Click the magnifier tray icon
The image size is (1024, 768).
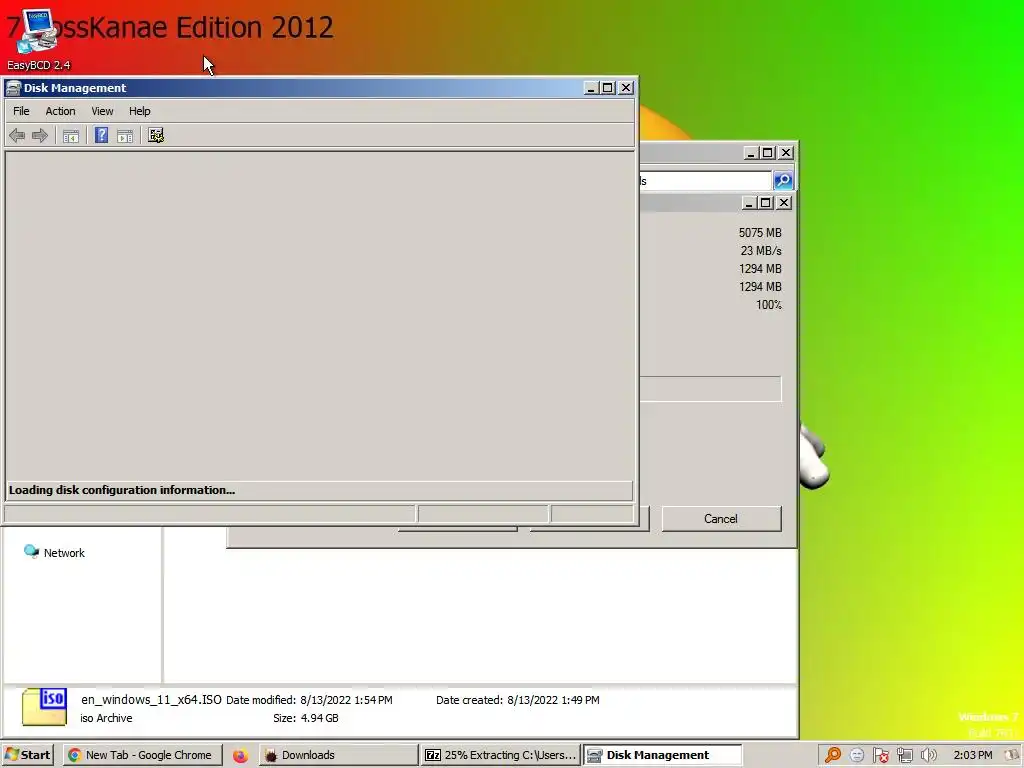pyautogui.click(x=833, y=755)
